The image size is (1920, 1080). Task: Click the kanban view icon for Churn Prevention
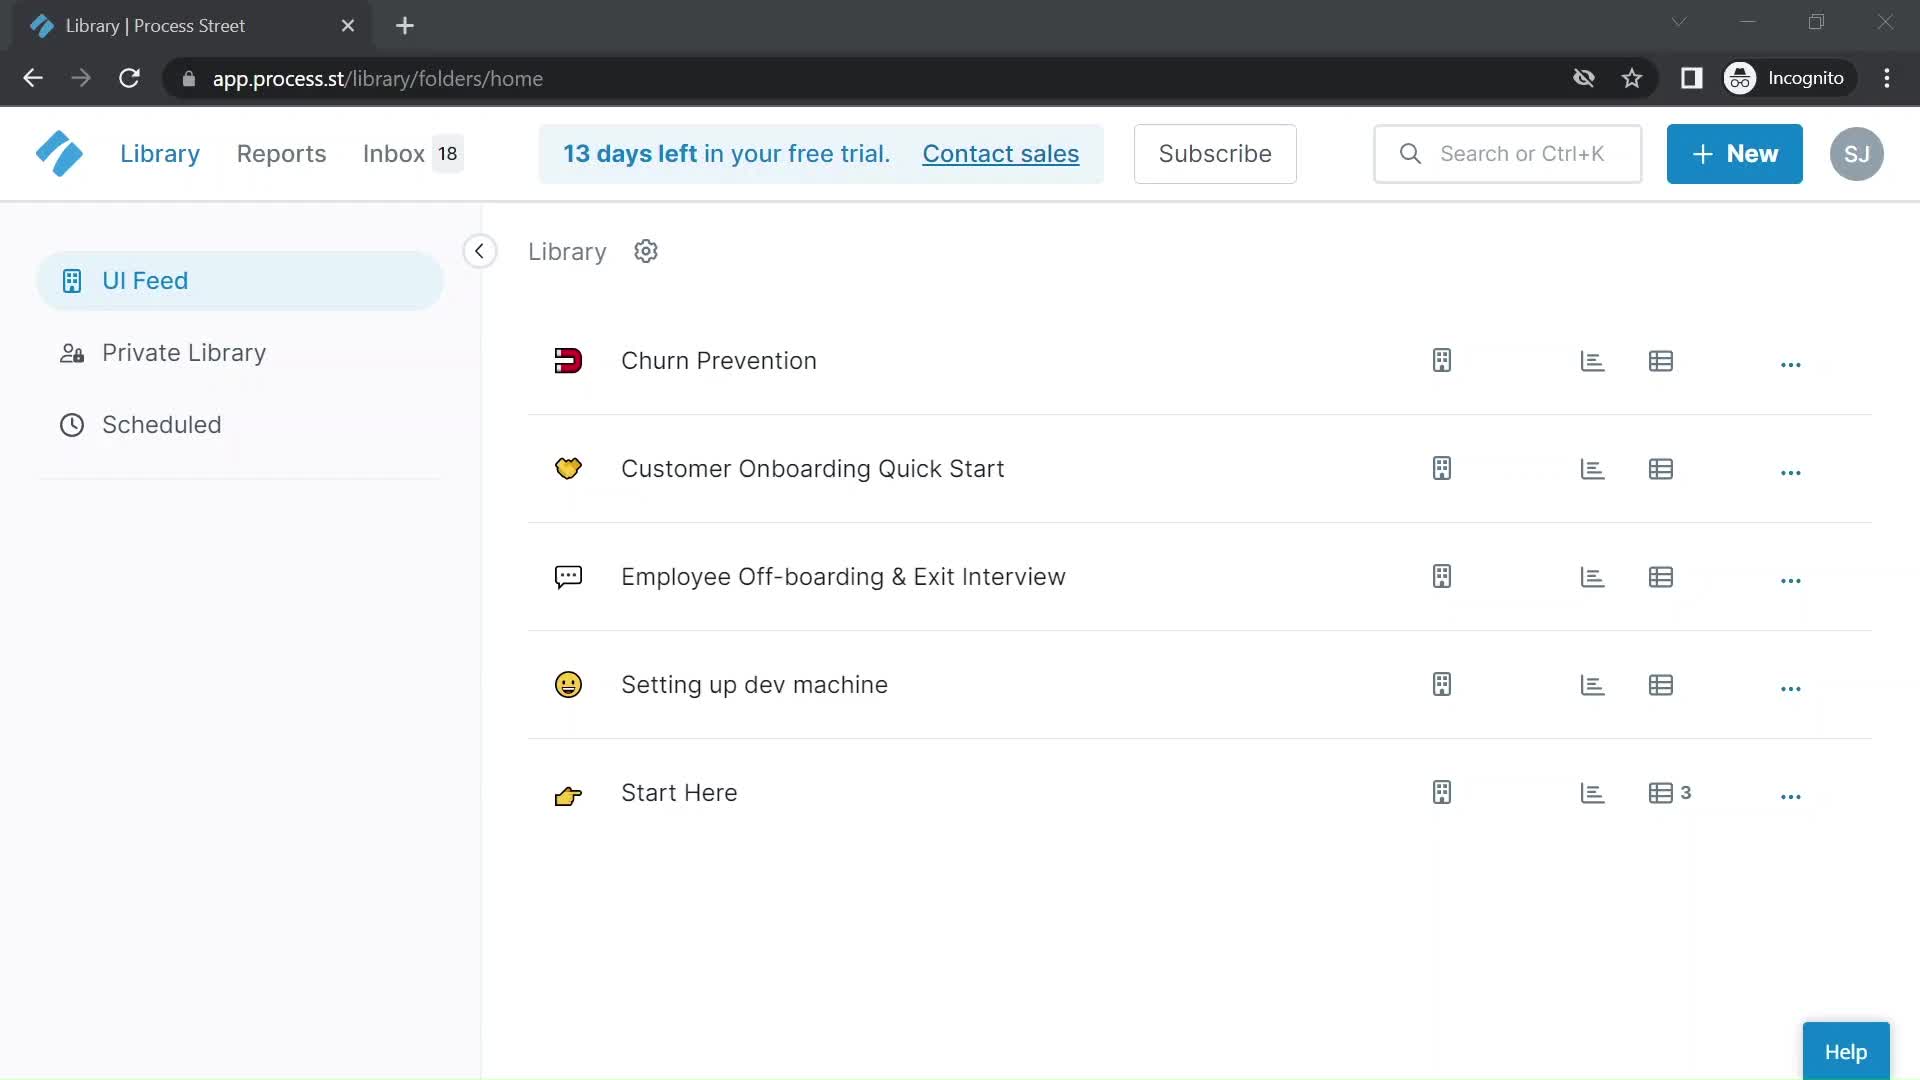[x=1441, y=360]
